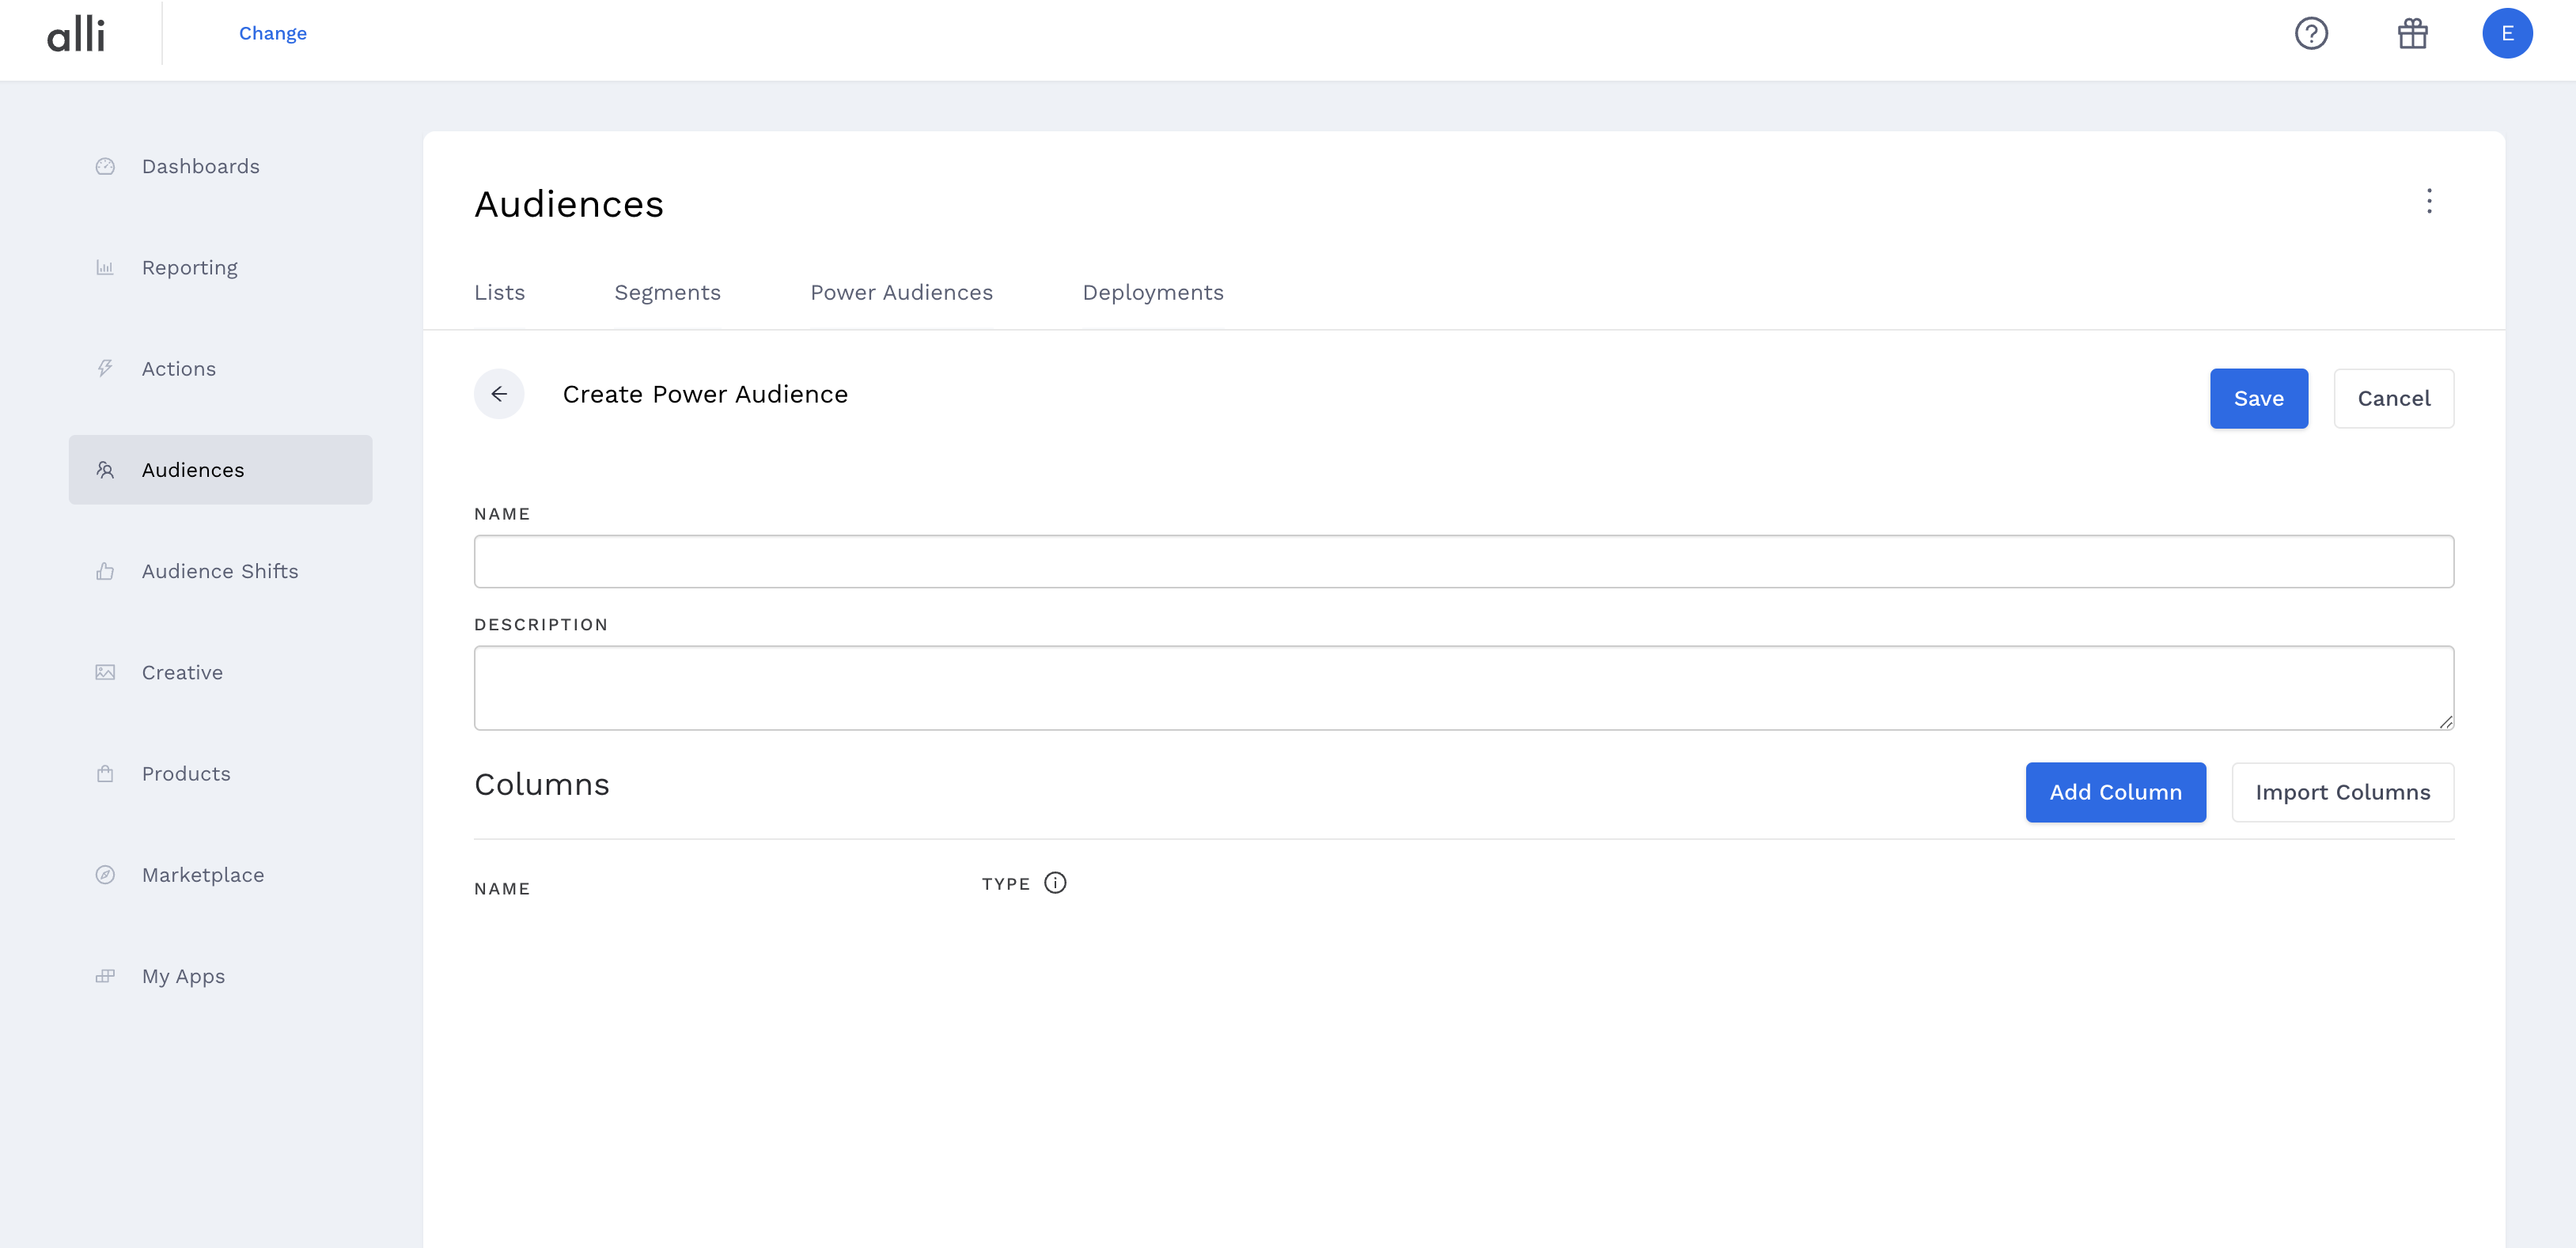
Task: Switch to the Deployments tab
Action: (x=1152, y=292)
